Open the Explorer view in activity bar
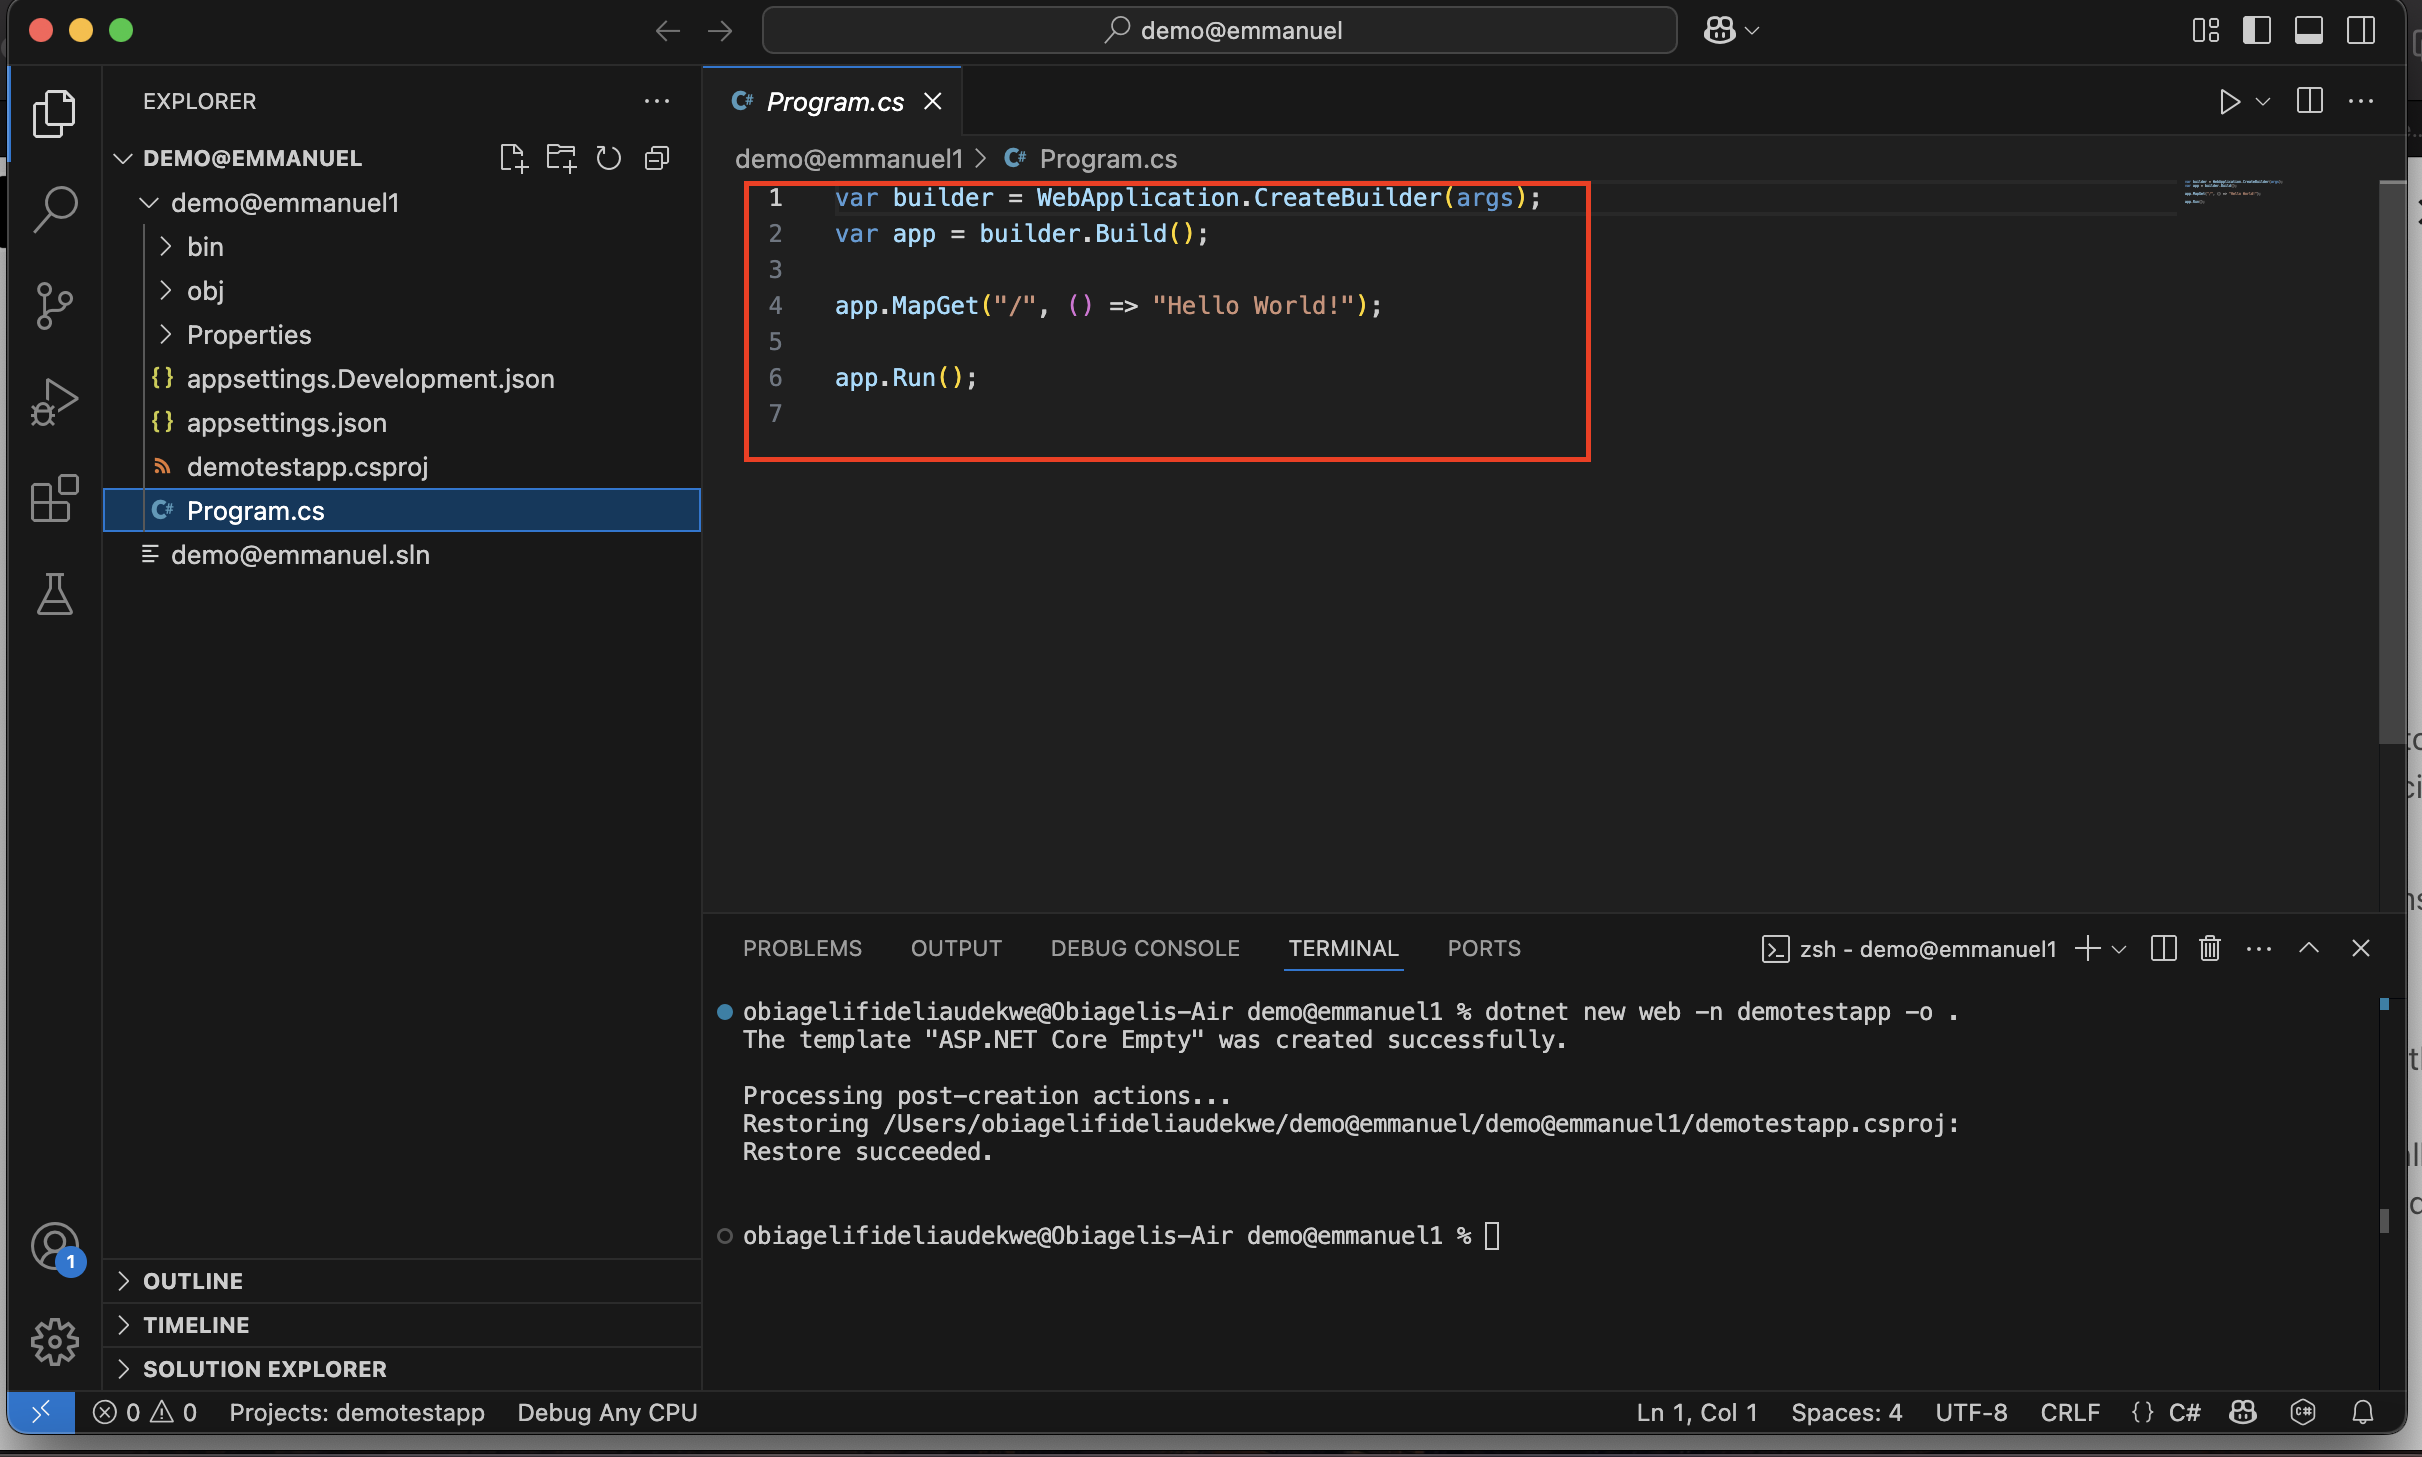 click(54, 113)
